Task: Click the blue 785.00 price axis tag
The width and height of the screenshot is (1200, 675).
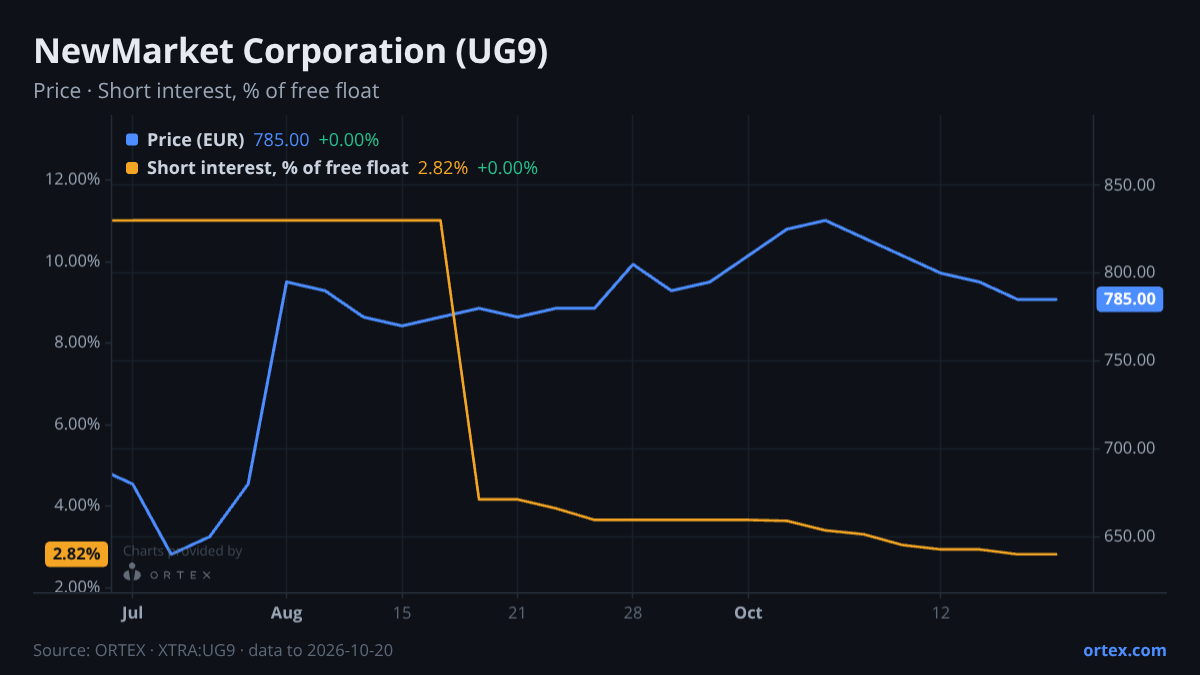Action: click(1130, 299)
